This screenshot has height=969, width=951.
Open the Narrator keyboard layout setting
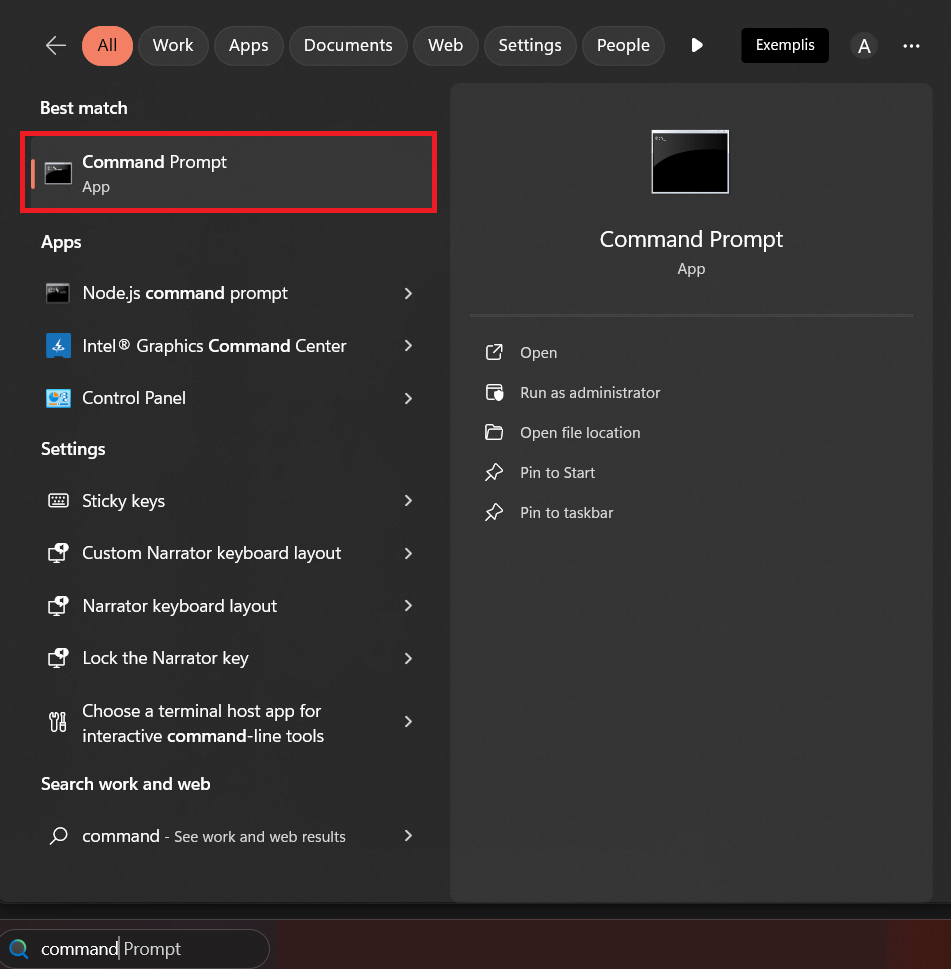click(x=229, y=606)
